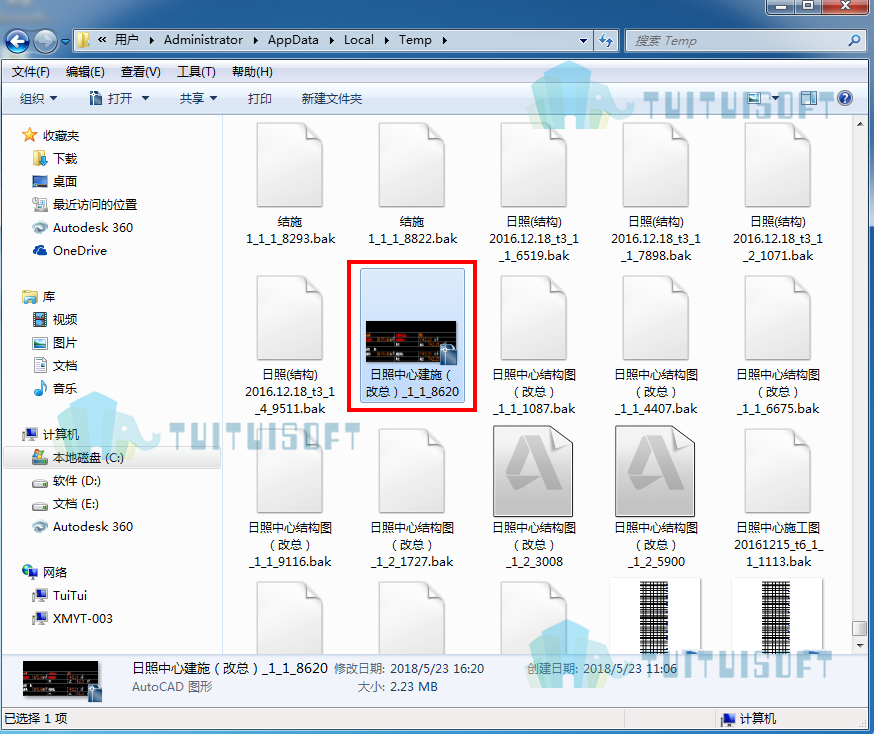Open the 工具(T) menu
Screen dimensions: 874x734
196,72
